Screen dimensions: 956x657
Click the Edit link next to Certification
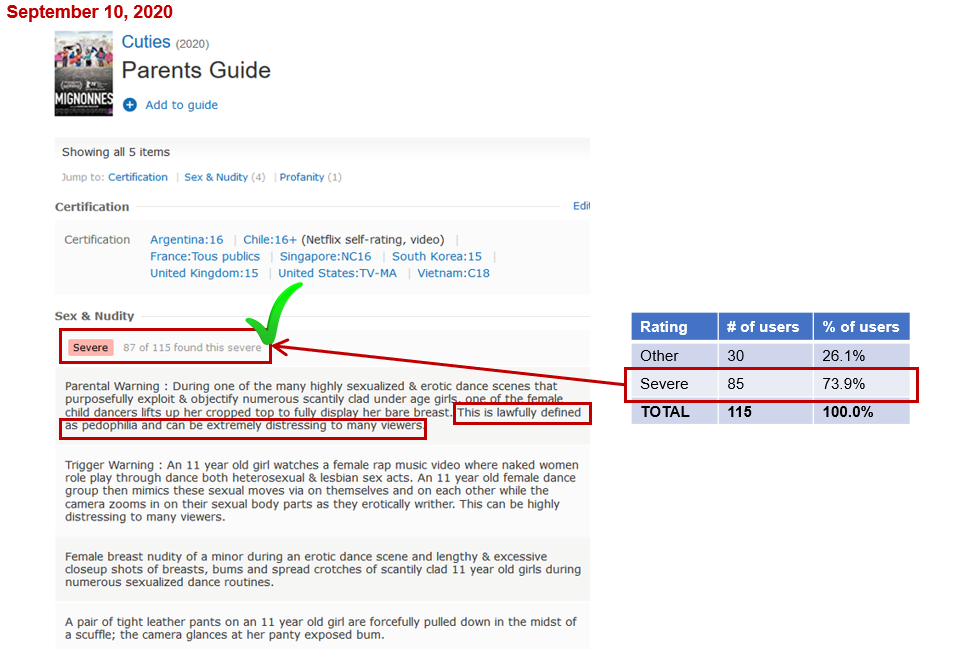581,206
